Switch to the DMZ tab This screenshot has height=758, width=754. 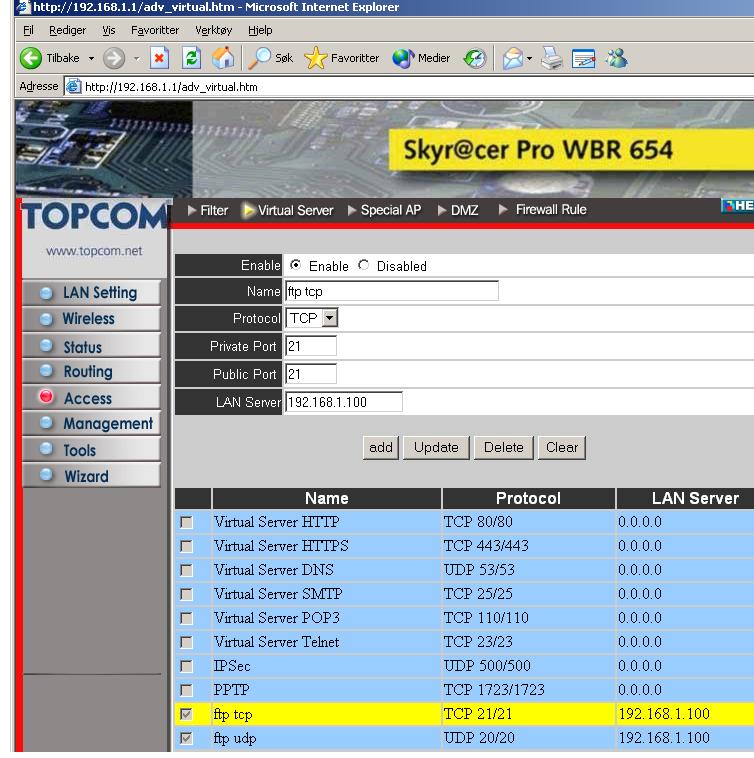coord(458,210)
